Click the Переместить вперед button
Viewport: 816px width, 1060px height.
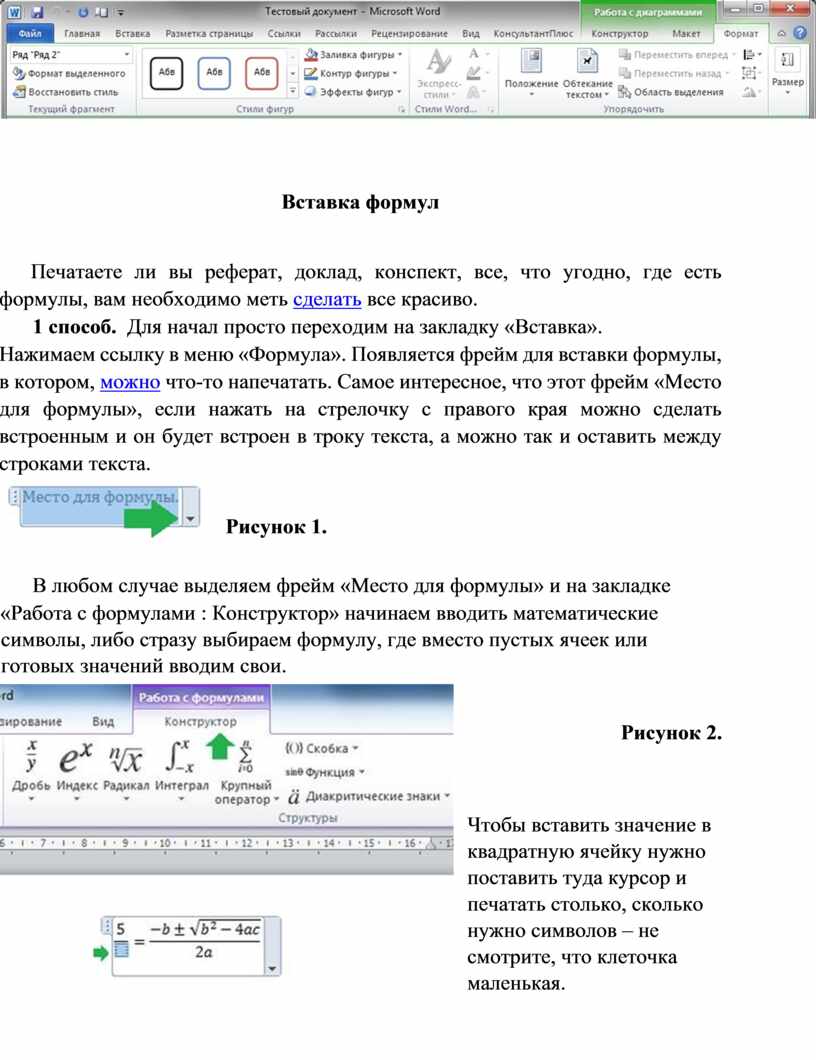(677, 54)
